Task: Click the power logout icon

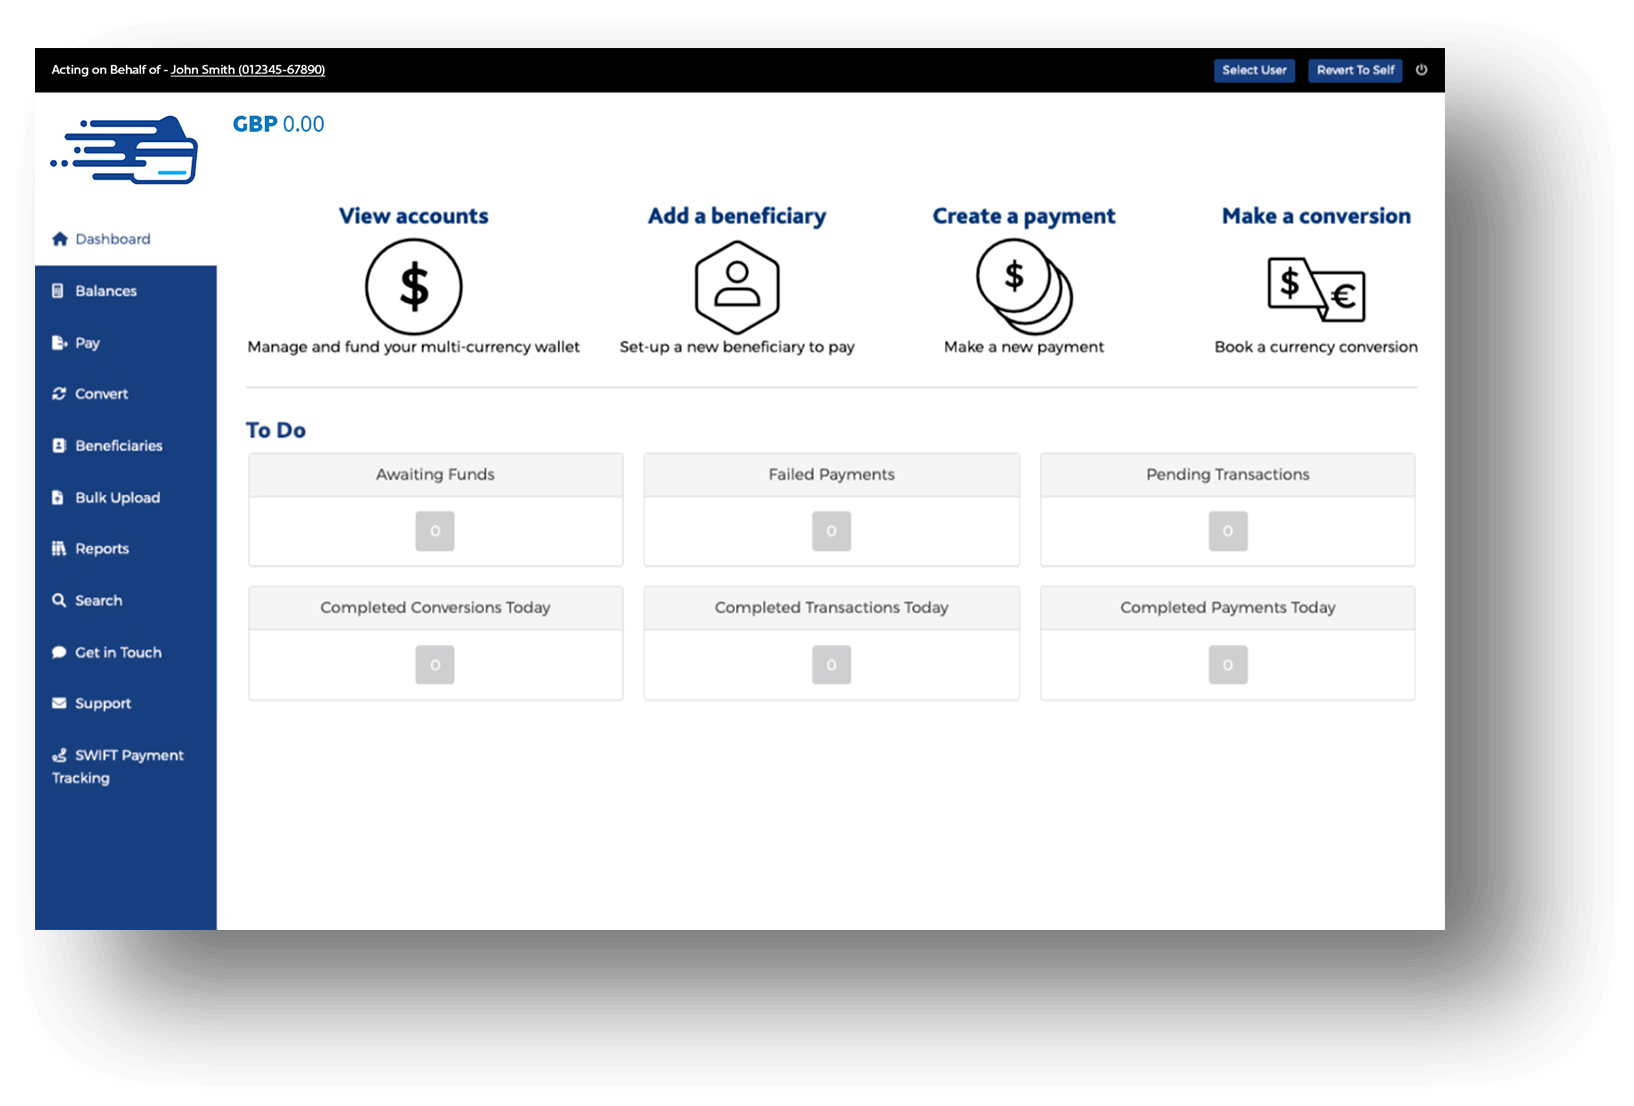Action: (x=1421, y=70)
